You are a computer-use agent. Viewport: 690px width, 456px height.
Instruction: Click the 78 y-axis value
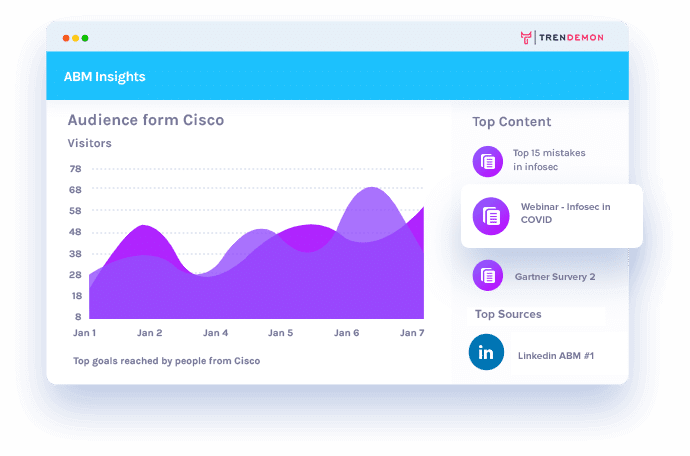pos(75,169)
